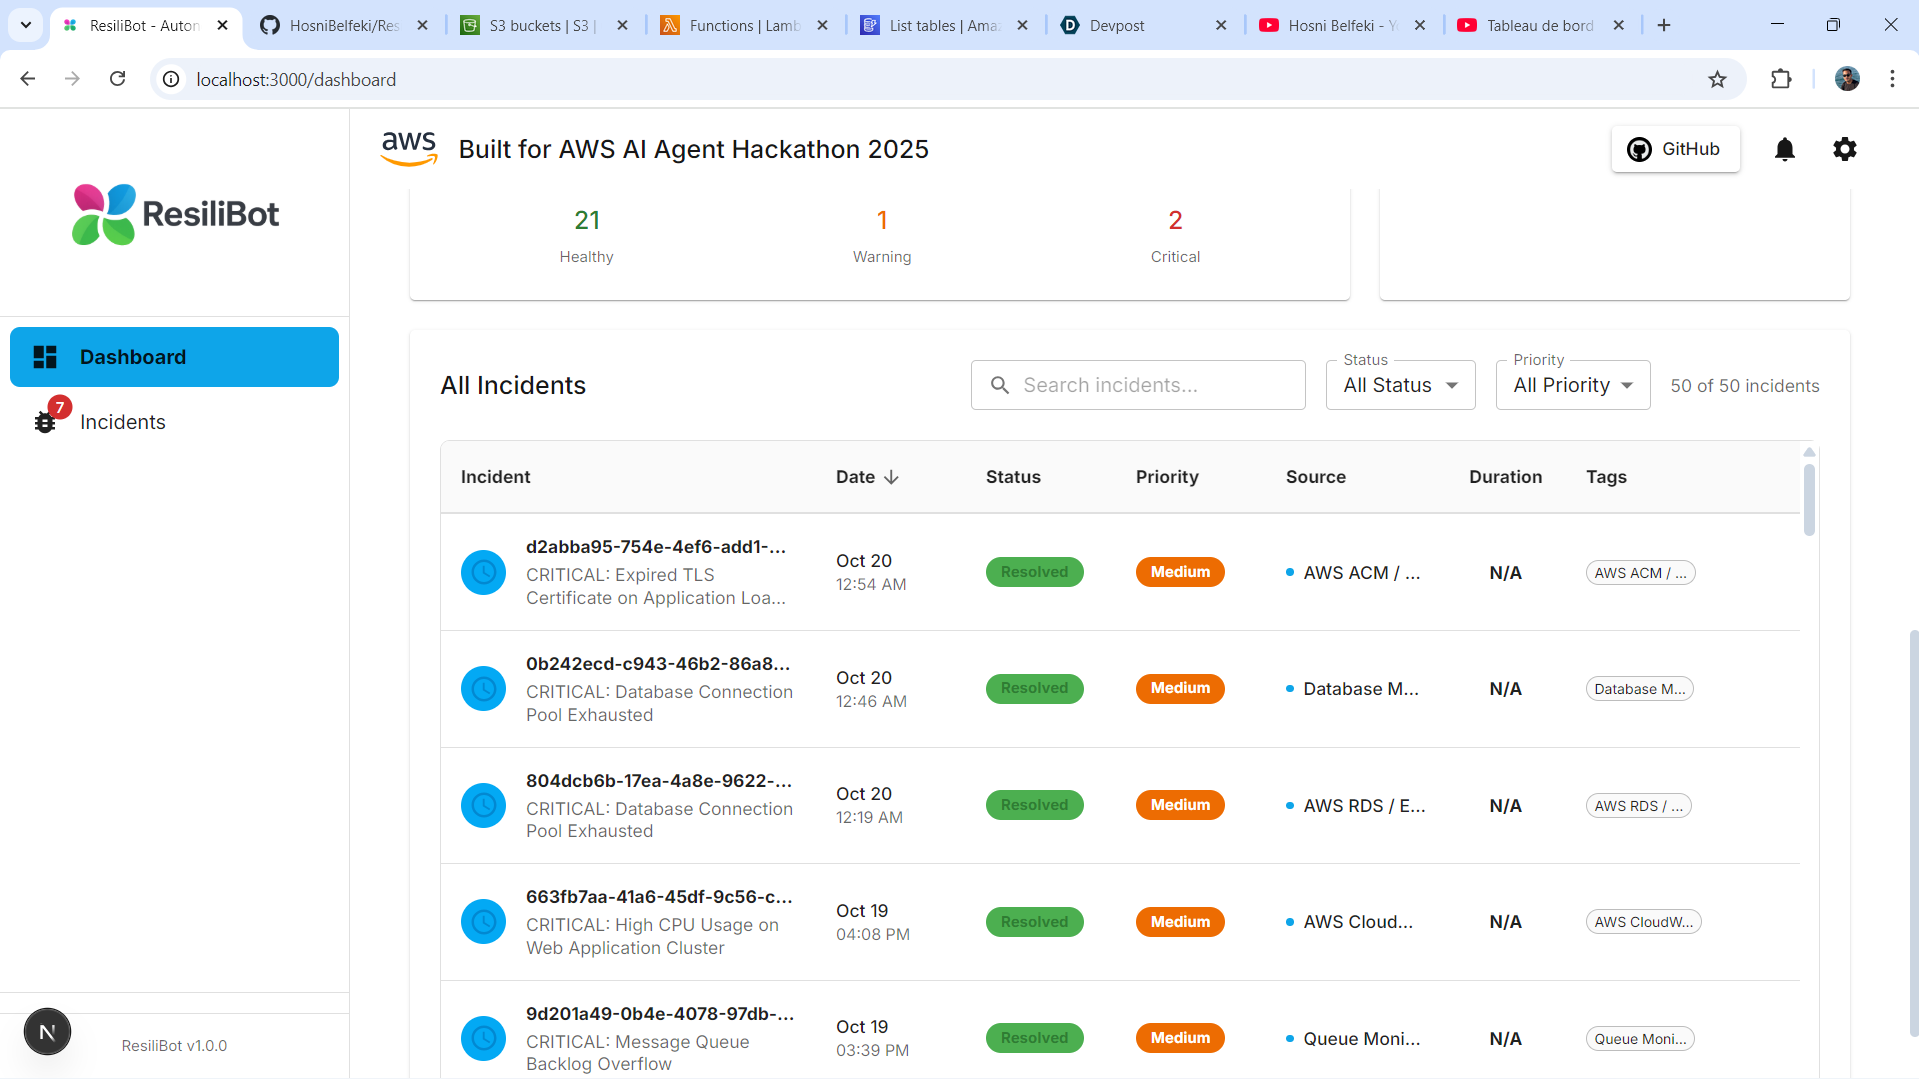This screenshot has height=1079, width=1919.
Task: Click AWS CloudW... tag chip
Action: click(1643, 922)
